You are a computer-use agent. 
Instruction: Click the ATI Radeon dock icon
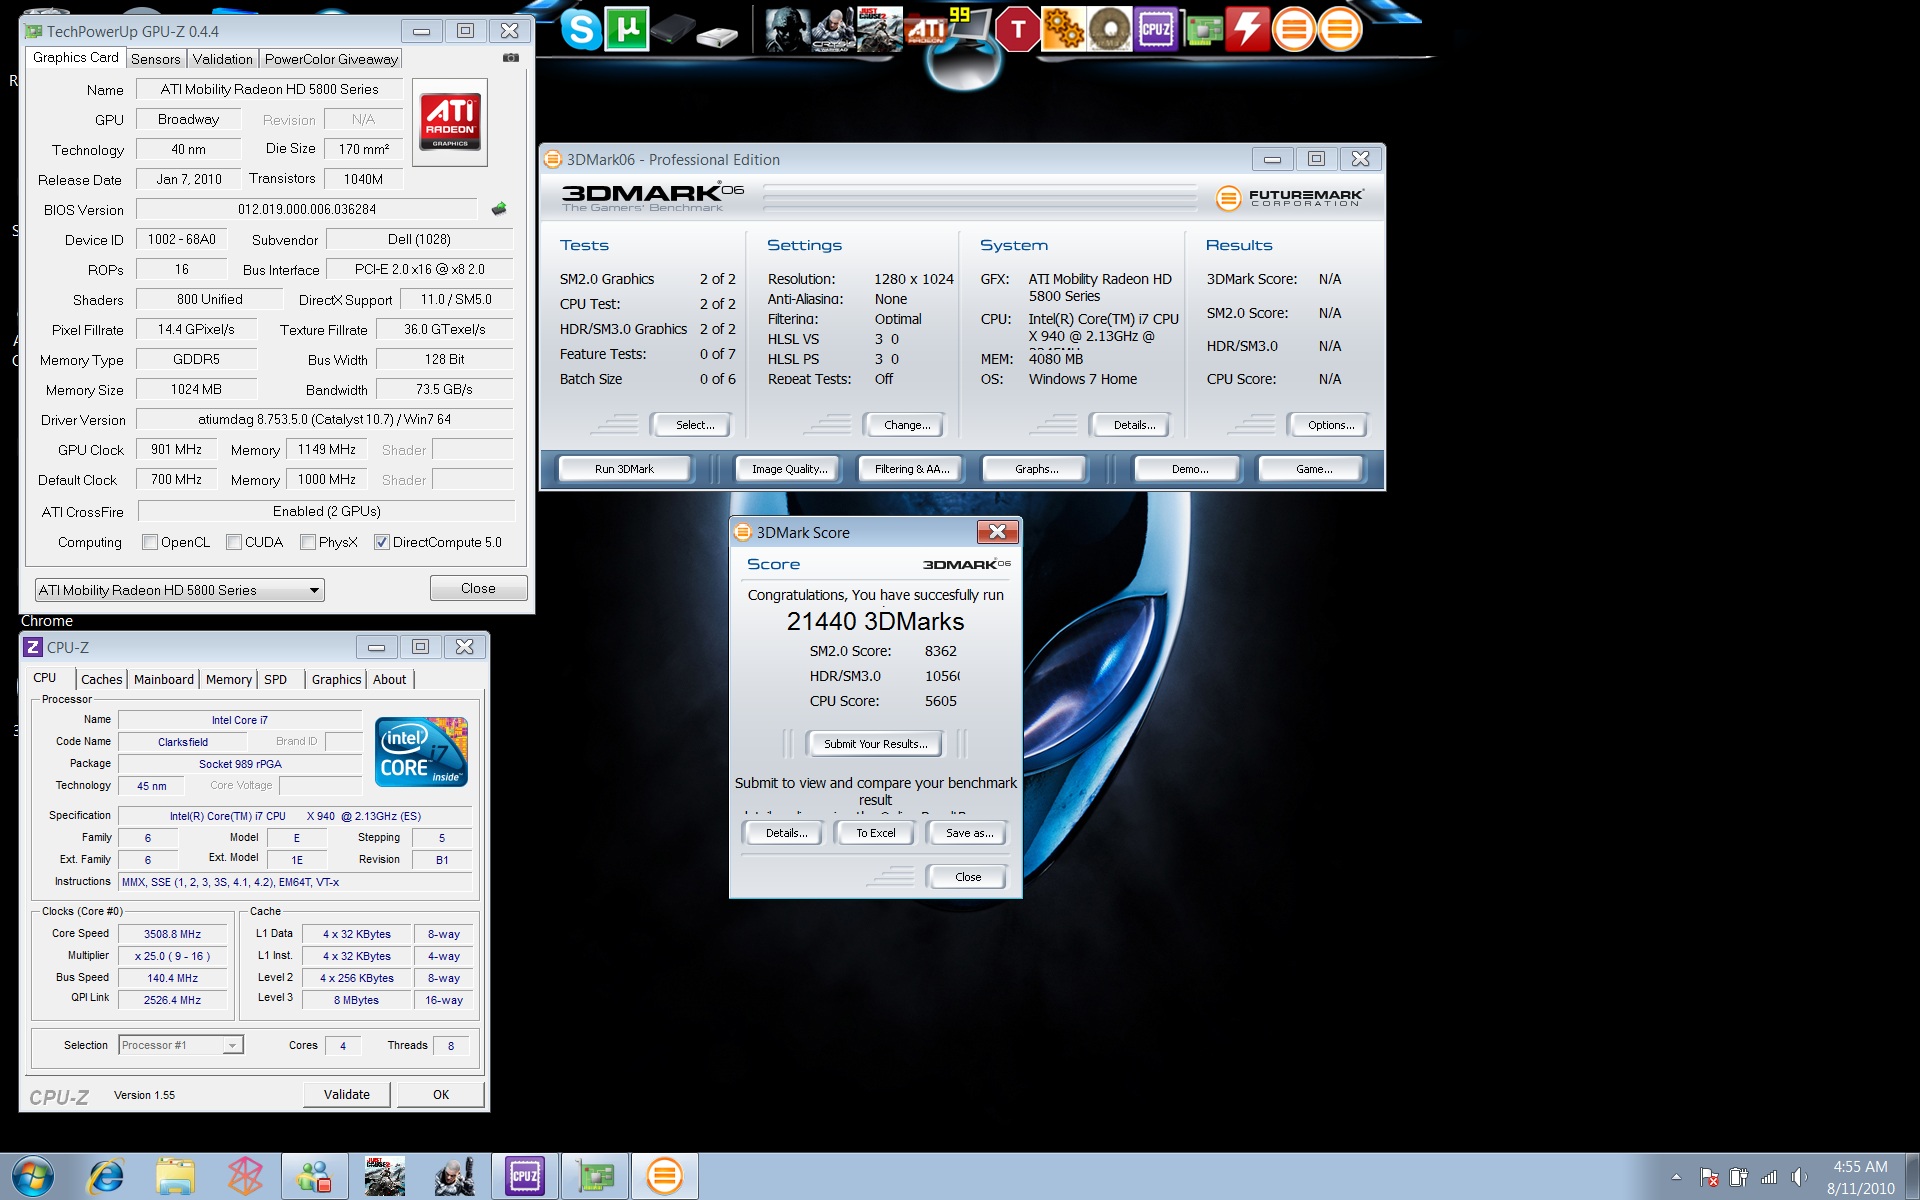coord(926,29)
